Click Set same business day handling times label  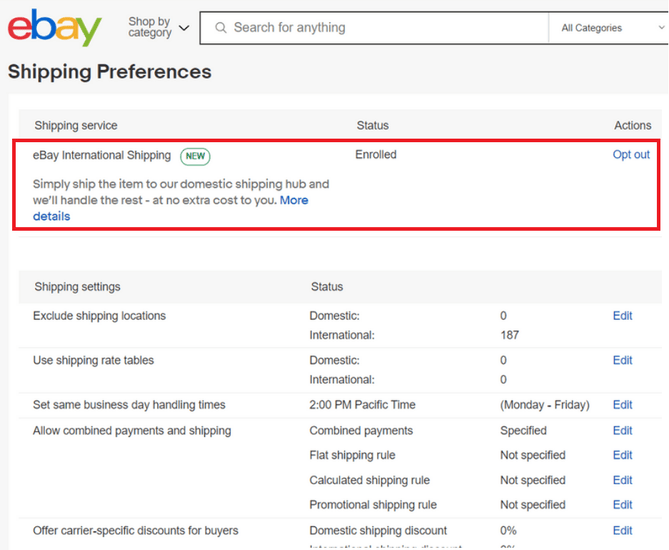(x=129, y=404)
